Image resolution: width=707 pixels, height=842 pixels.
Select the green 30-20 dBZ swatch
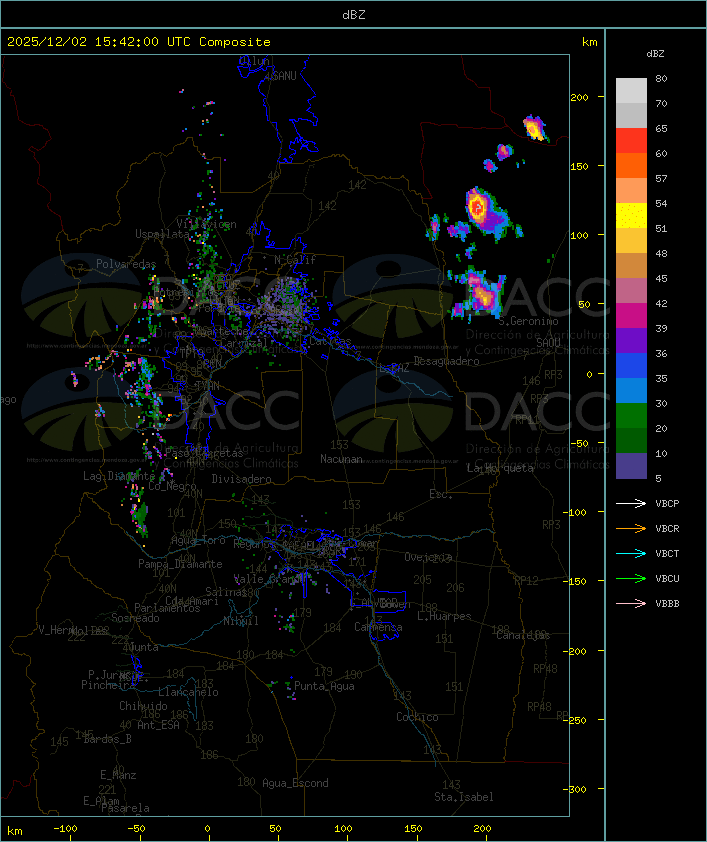coord(631,416)
